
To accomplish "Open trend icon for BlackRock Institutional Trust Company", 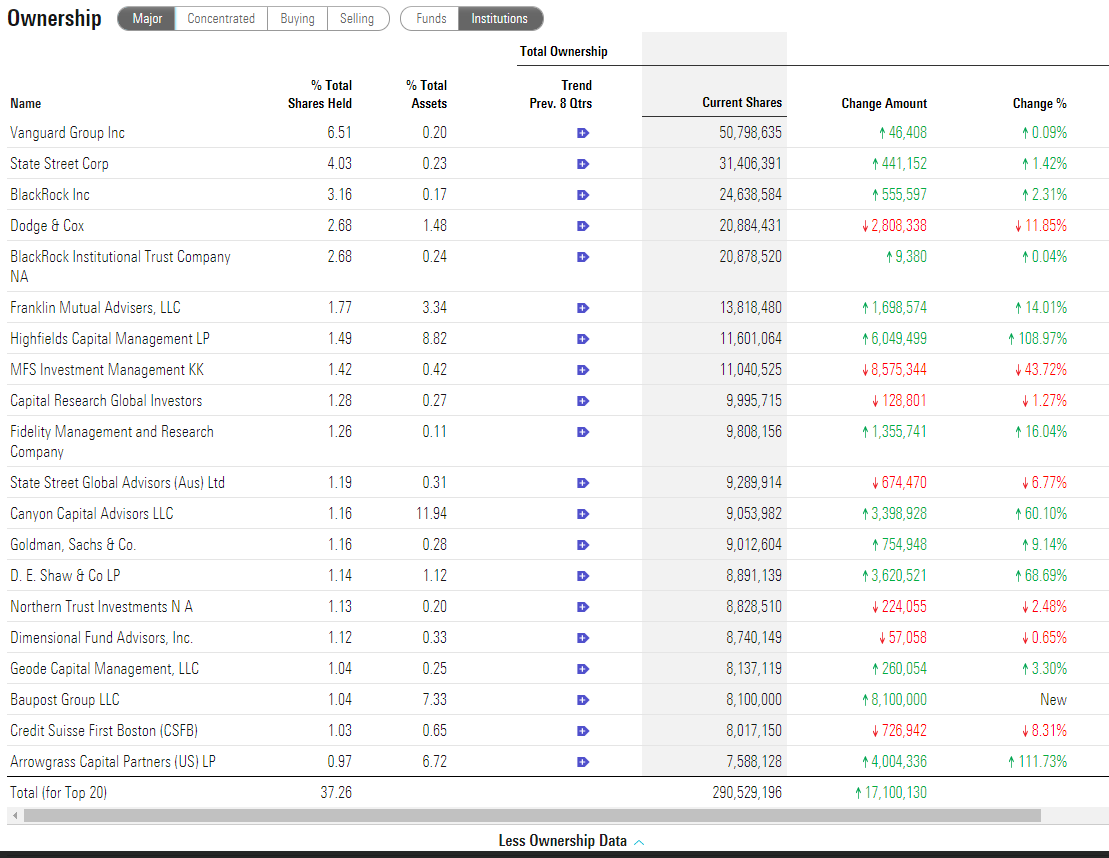I will (x=583, y=257).
